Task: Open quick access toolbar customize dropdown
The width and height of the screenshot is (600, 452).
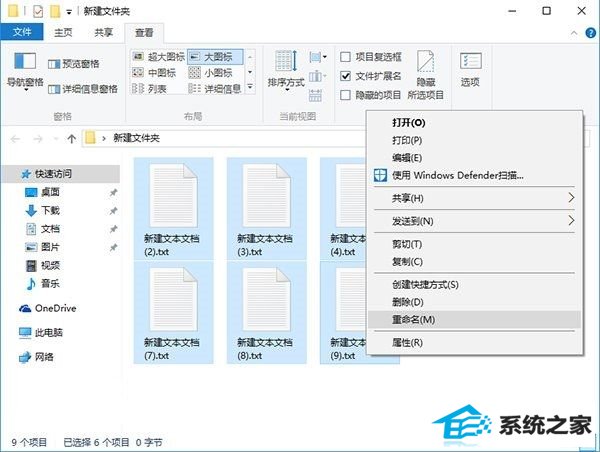Action: pyautogui.click(x=69, y=12)
